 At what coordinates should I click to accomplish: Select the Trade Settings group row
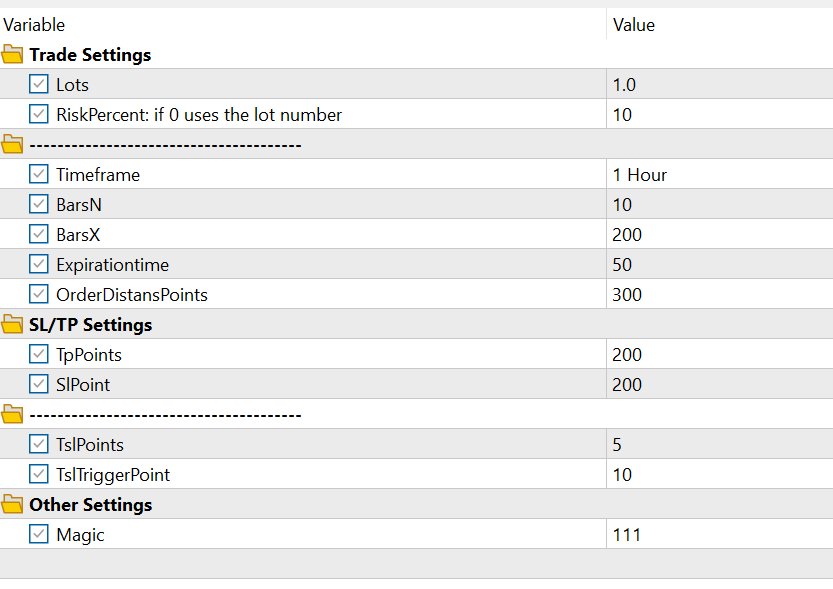416,54
